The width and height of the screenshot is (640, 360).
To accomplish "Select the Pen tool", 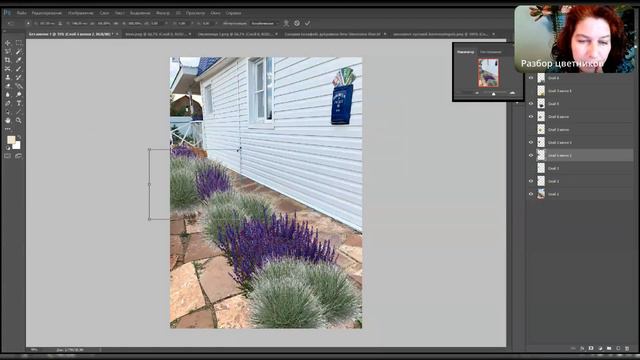I will [x=8, y=103].
